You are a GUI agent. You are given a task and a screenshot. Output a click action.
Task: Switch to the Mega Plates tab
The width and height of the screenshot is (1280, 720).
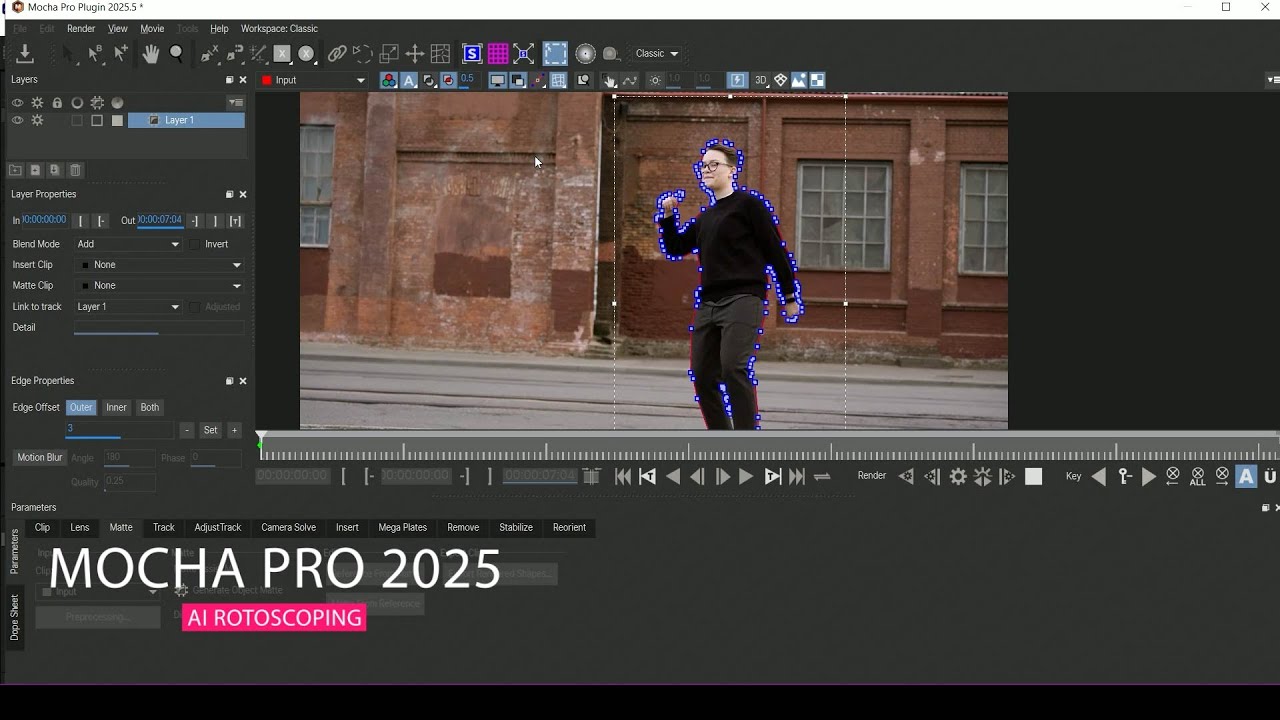402,528
